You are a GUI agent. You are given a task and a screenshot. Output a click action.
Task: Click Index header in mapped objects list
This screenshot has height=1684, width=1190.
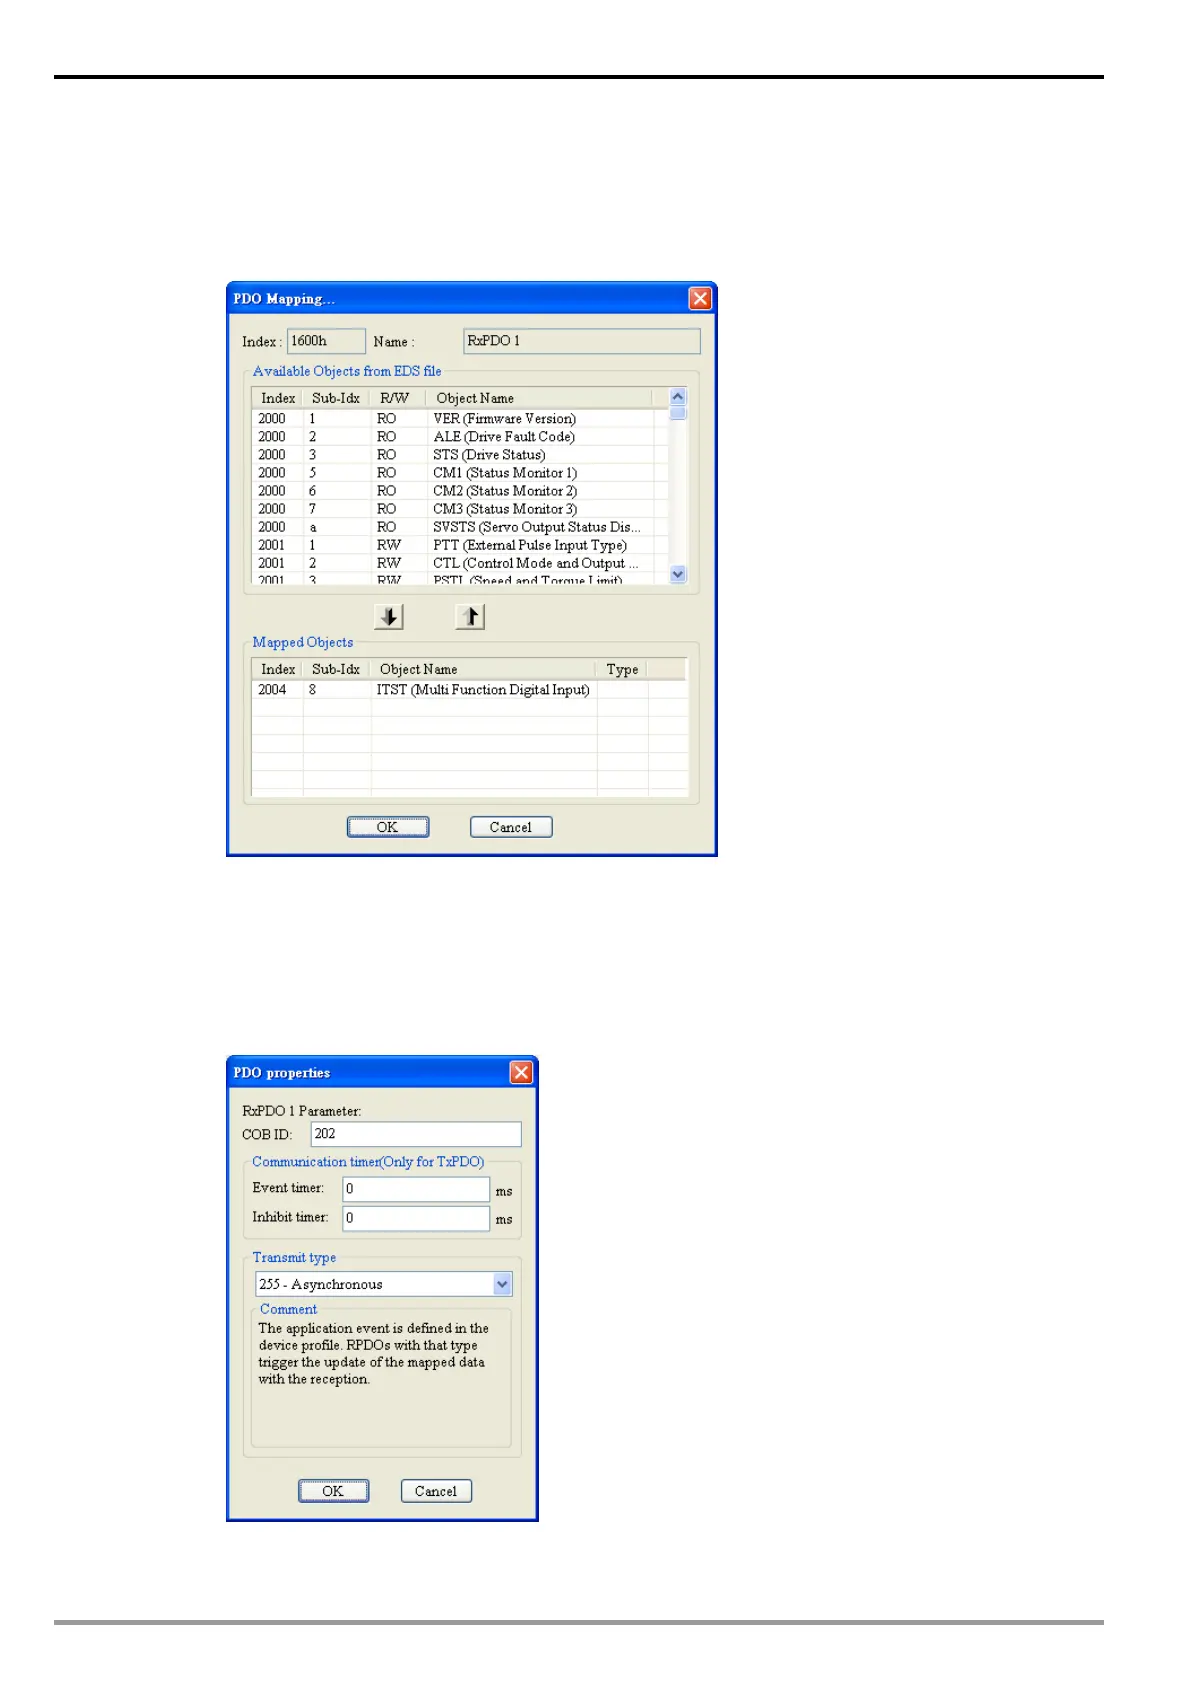277,669
